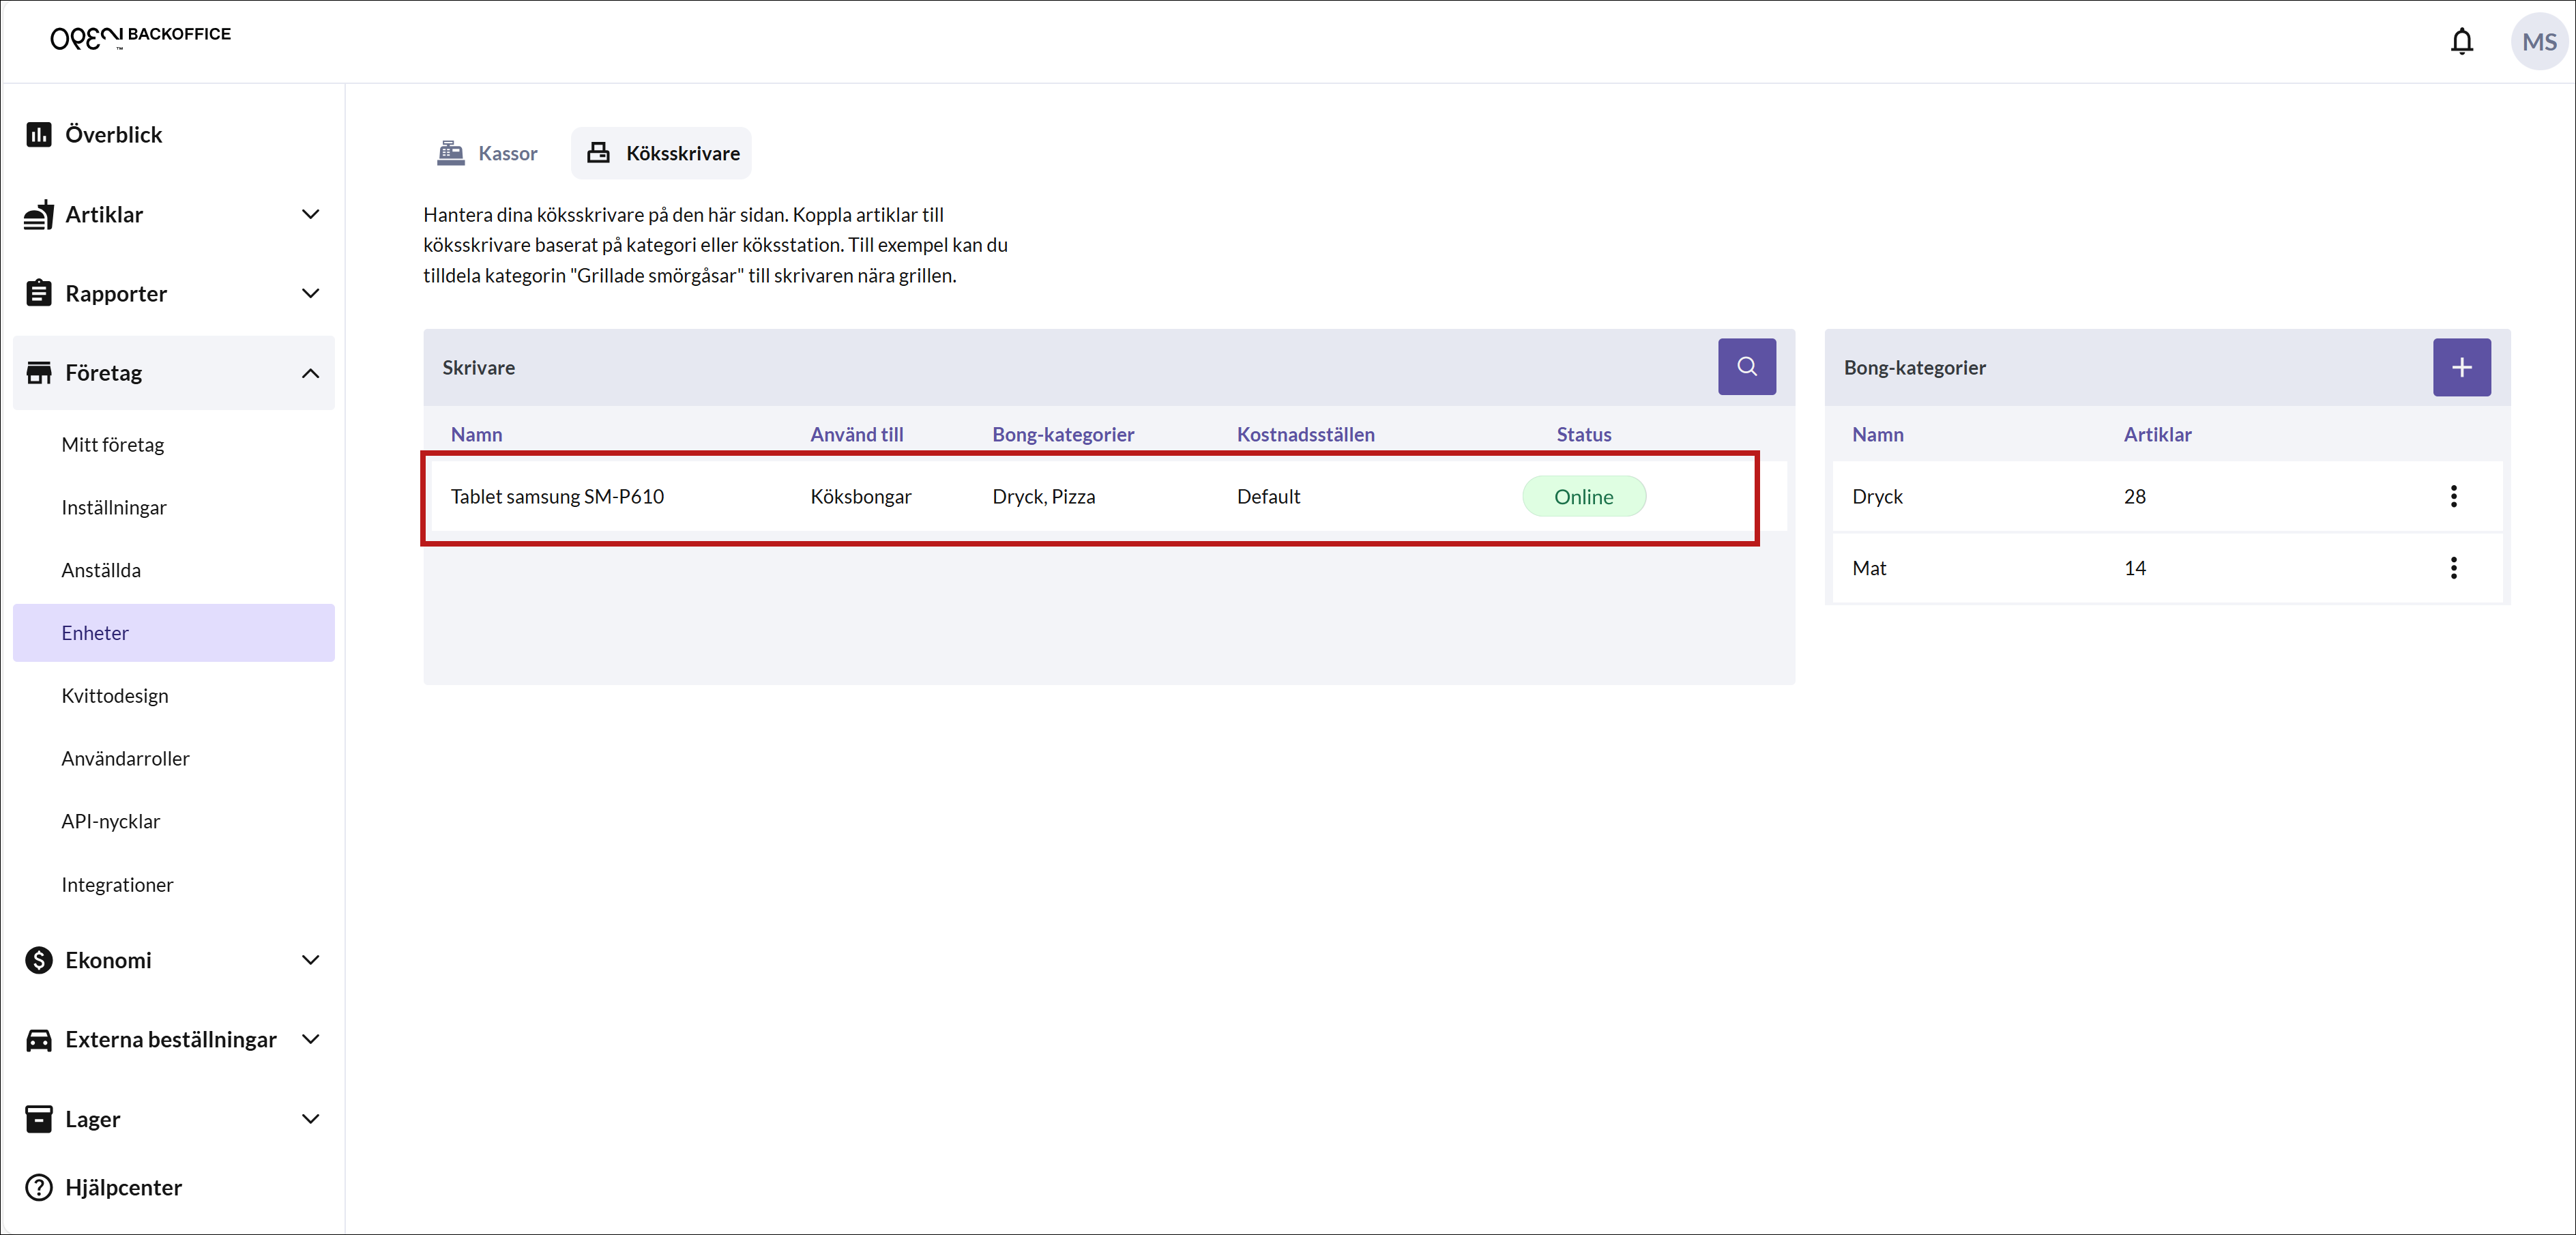This screenshot has height=1235, width=2576.
Task: Click the Artiklar column header
Action: (x=2157, y=434)
